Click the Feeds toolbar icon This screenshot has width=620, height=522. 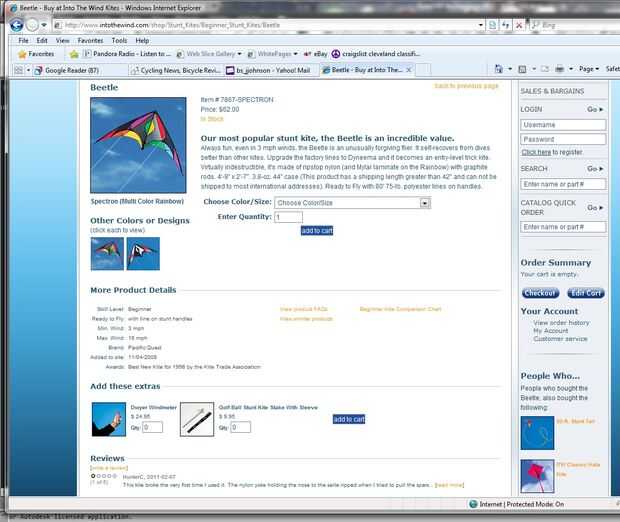pos(522,69)
